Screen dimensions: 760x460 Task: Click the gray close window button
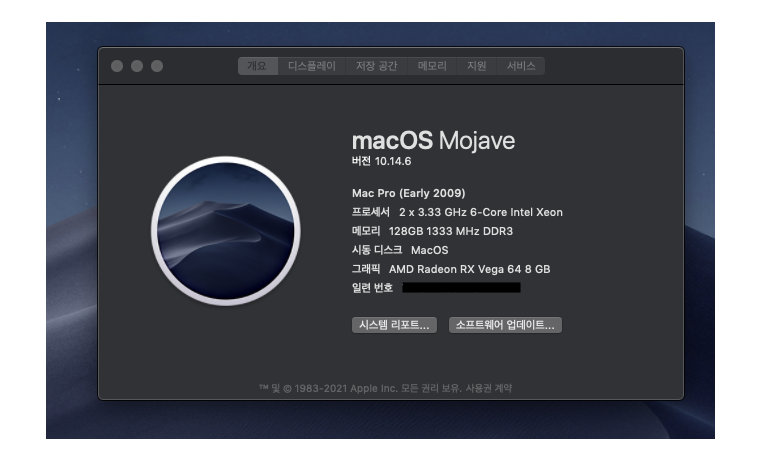click(x=117, y=66)
